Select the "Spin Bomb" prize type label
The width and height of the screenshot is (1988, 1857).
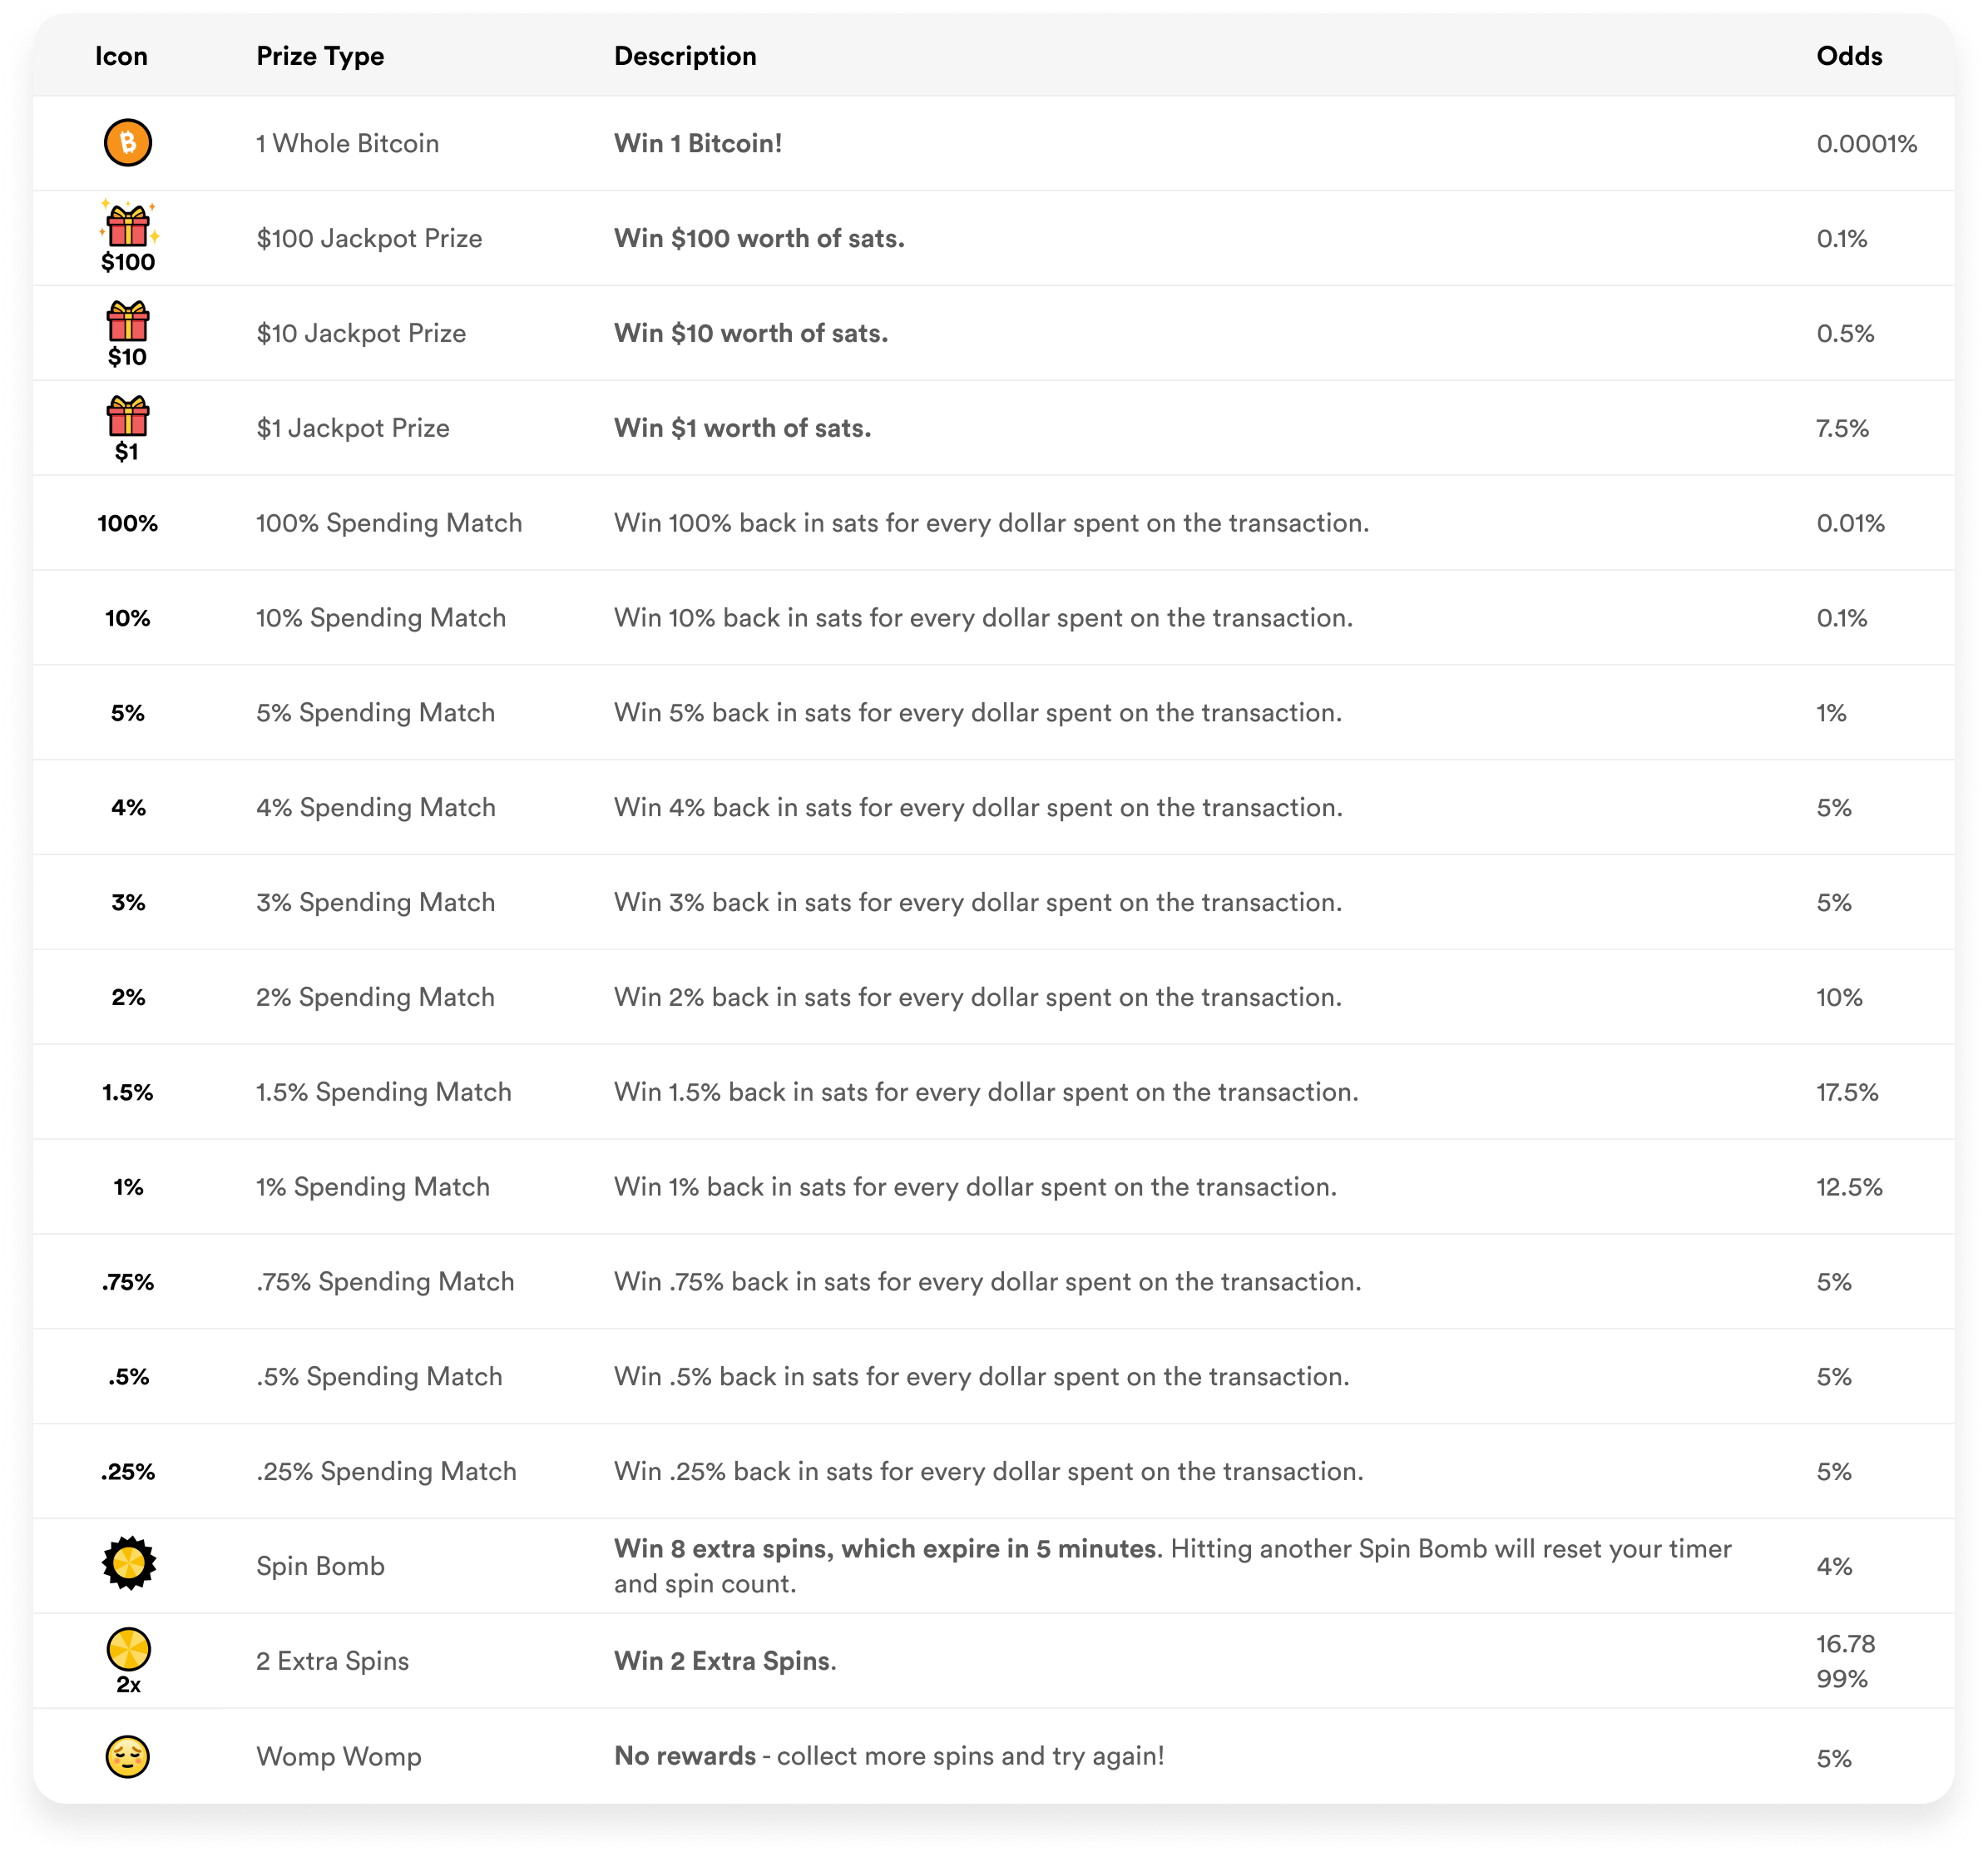320,1566
